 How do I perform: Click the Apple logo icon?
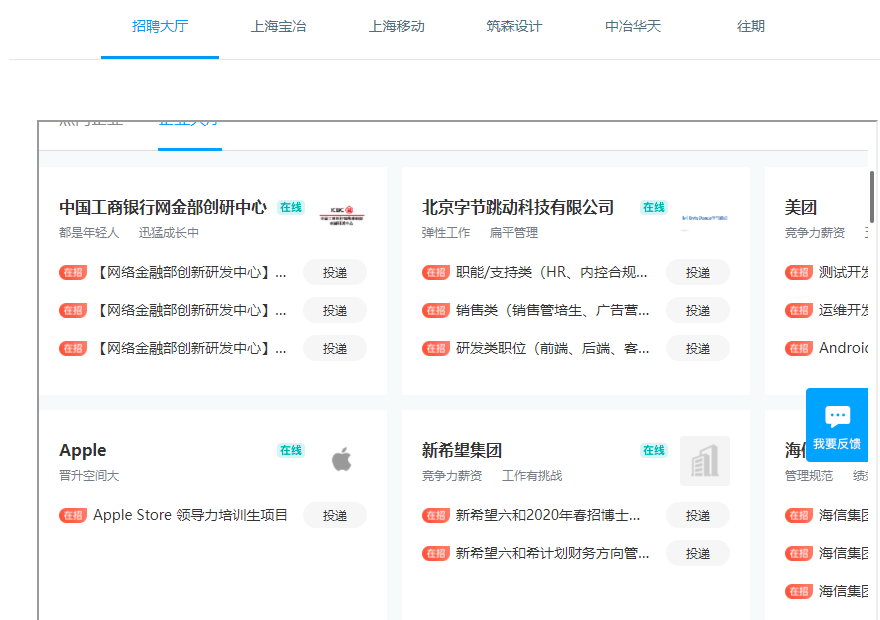tap(342, 460)
